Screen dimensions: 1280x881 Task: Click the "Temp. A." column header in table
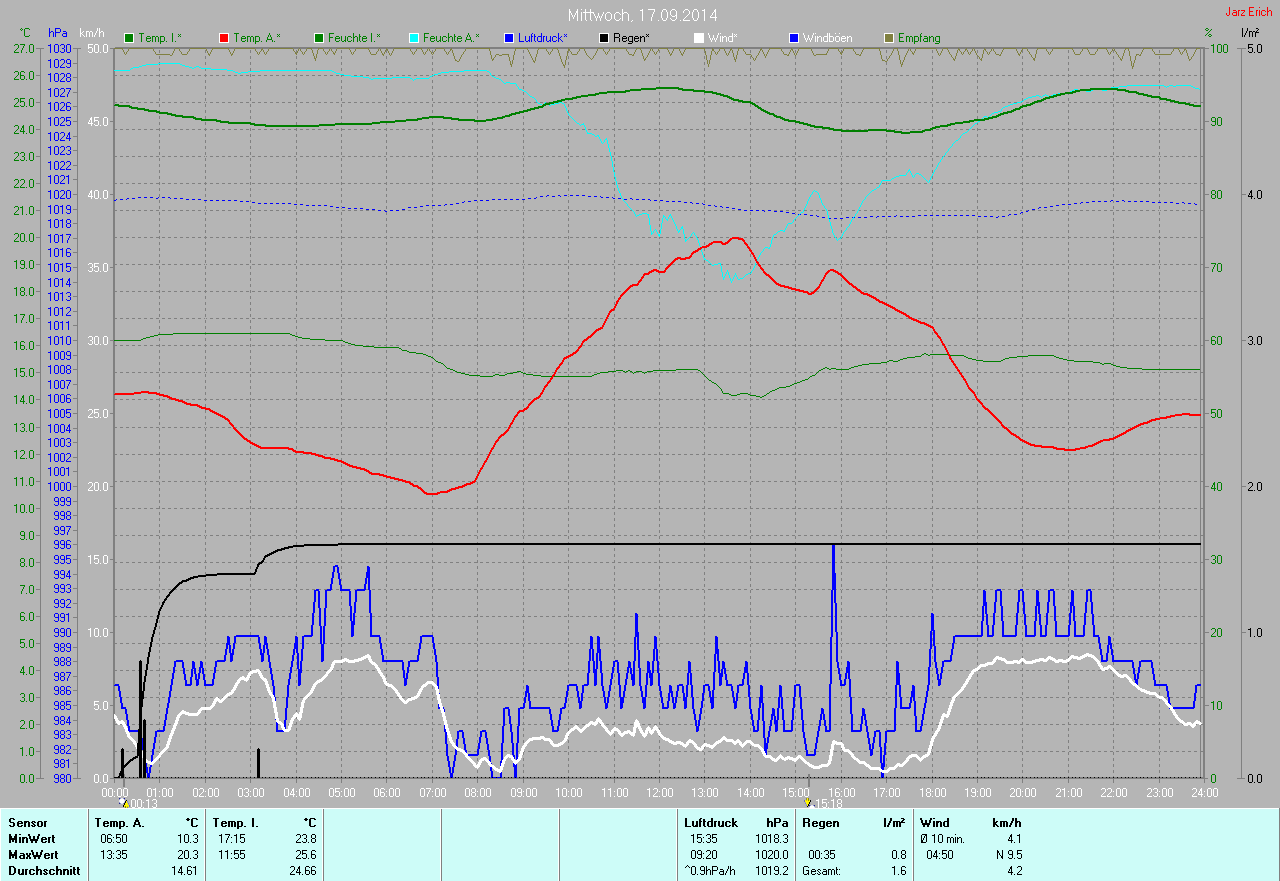tap(119, 823)
